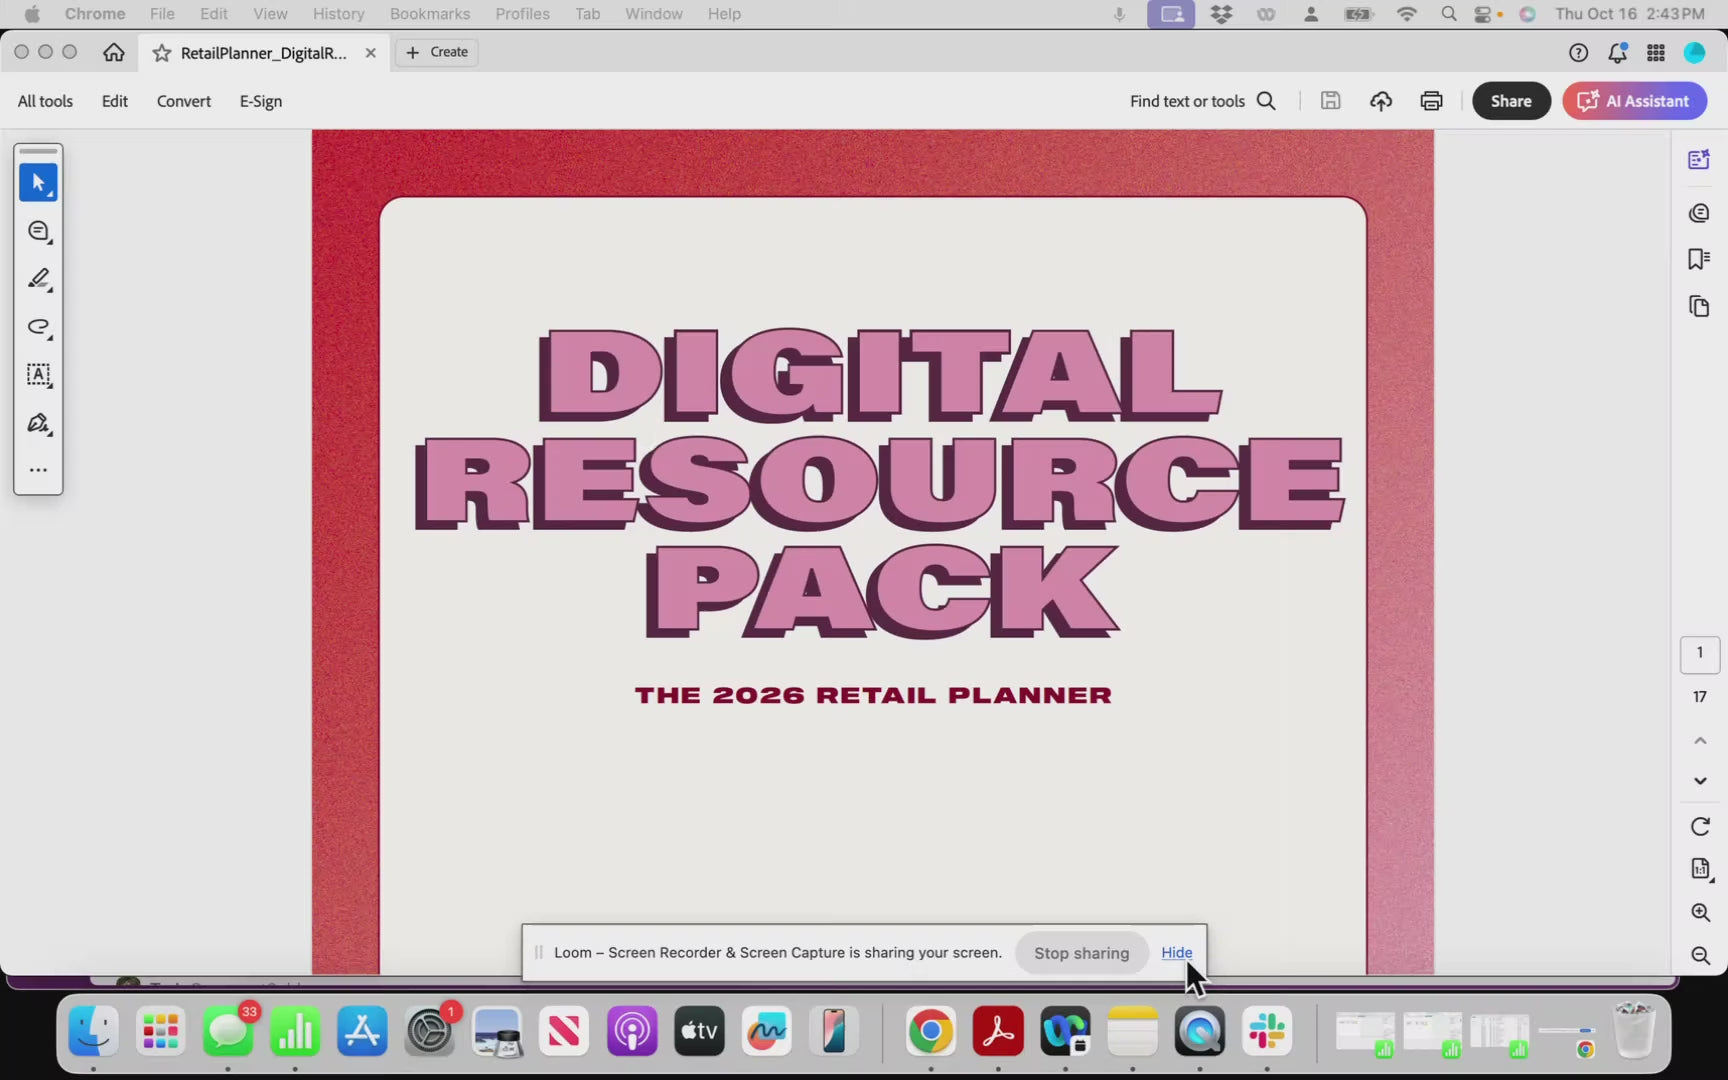The width and height of the screenshot is (1728, 1080).
Task: Zoom in on the document
Action: coord(1699,911)
